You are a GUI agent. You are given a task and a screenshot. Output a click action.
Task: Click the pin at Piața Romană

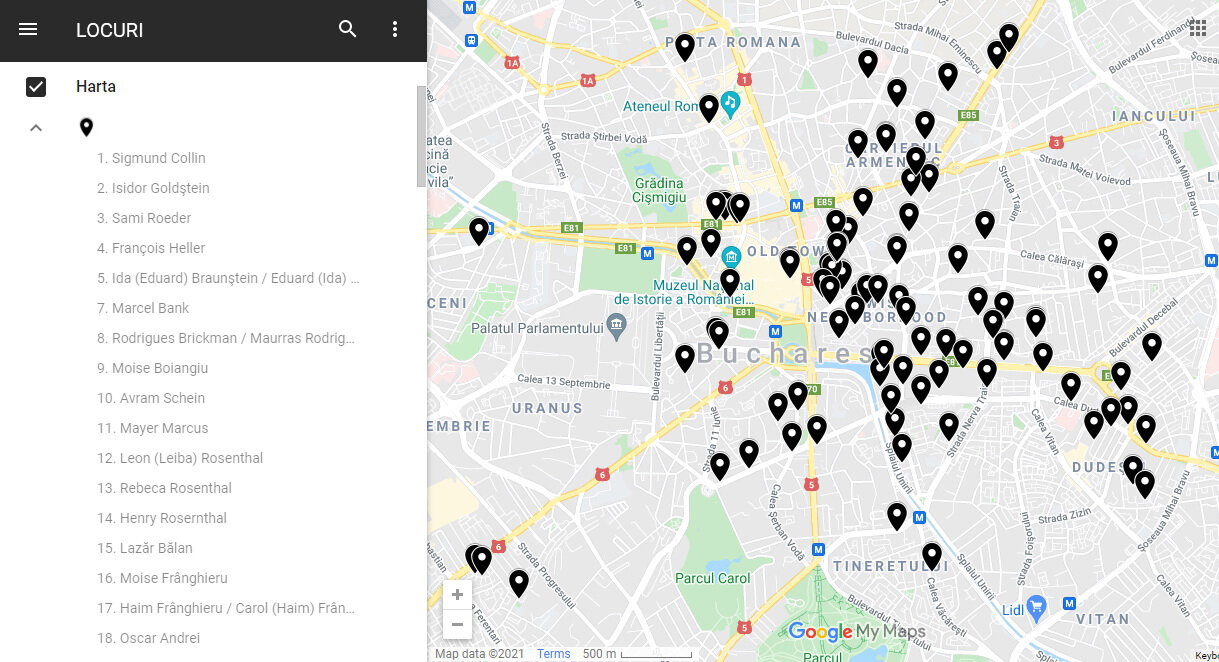pyautogui.click(x=685, y=46)
